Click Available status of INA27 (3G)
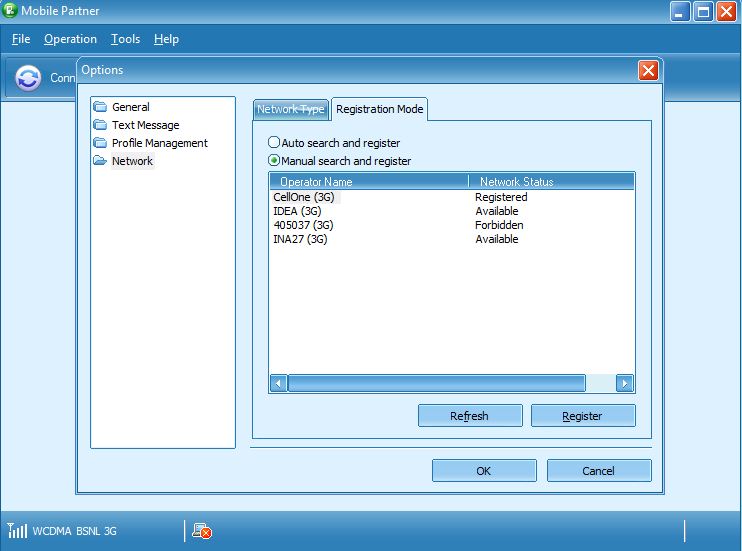 click(x=497, y=239)
